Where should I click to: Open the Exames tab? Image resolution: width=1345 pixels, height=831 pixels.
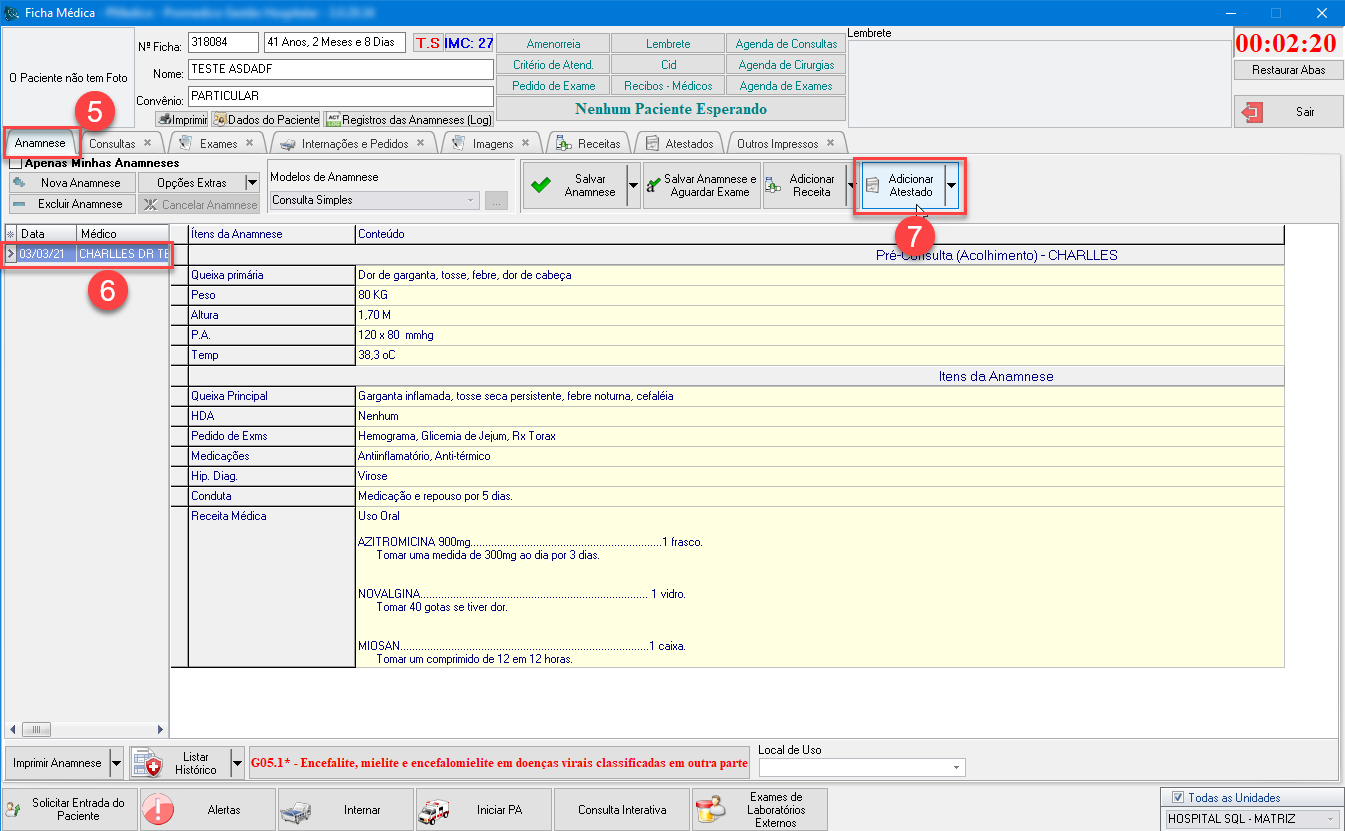click(x=218, y=143)
